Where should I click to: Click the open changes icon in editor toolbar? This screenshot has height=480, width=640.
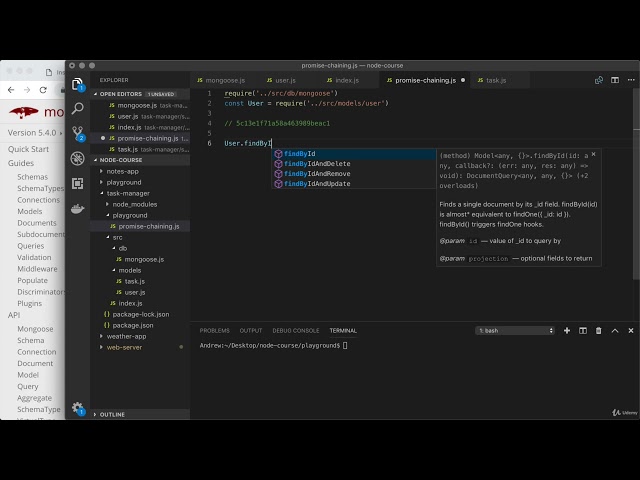(599, 80)
